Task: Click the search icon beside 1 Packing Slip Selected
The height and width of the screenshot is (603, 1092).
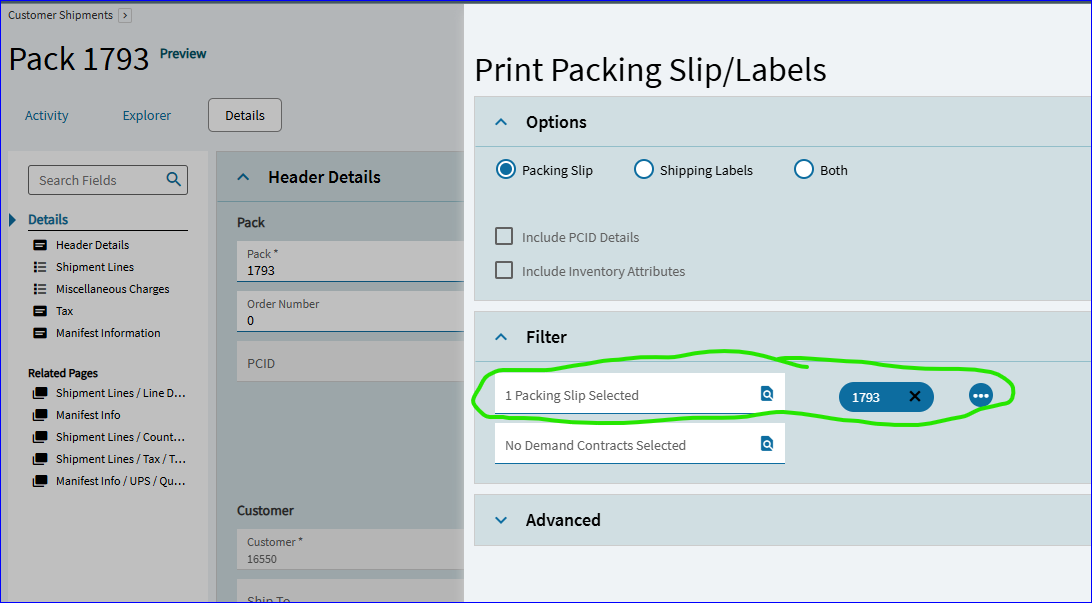Action: (x=767, y=394)
